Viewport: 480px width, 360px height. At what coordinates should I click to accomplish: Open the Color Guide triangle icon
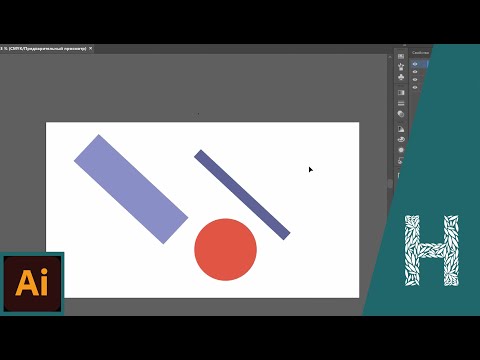[x=401, y=129]
